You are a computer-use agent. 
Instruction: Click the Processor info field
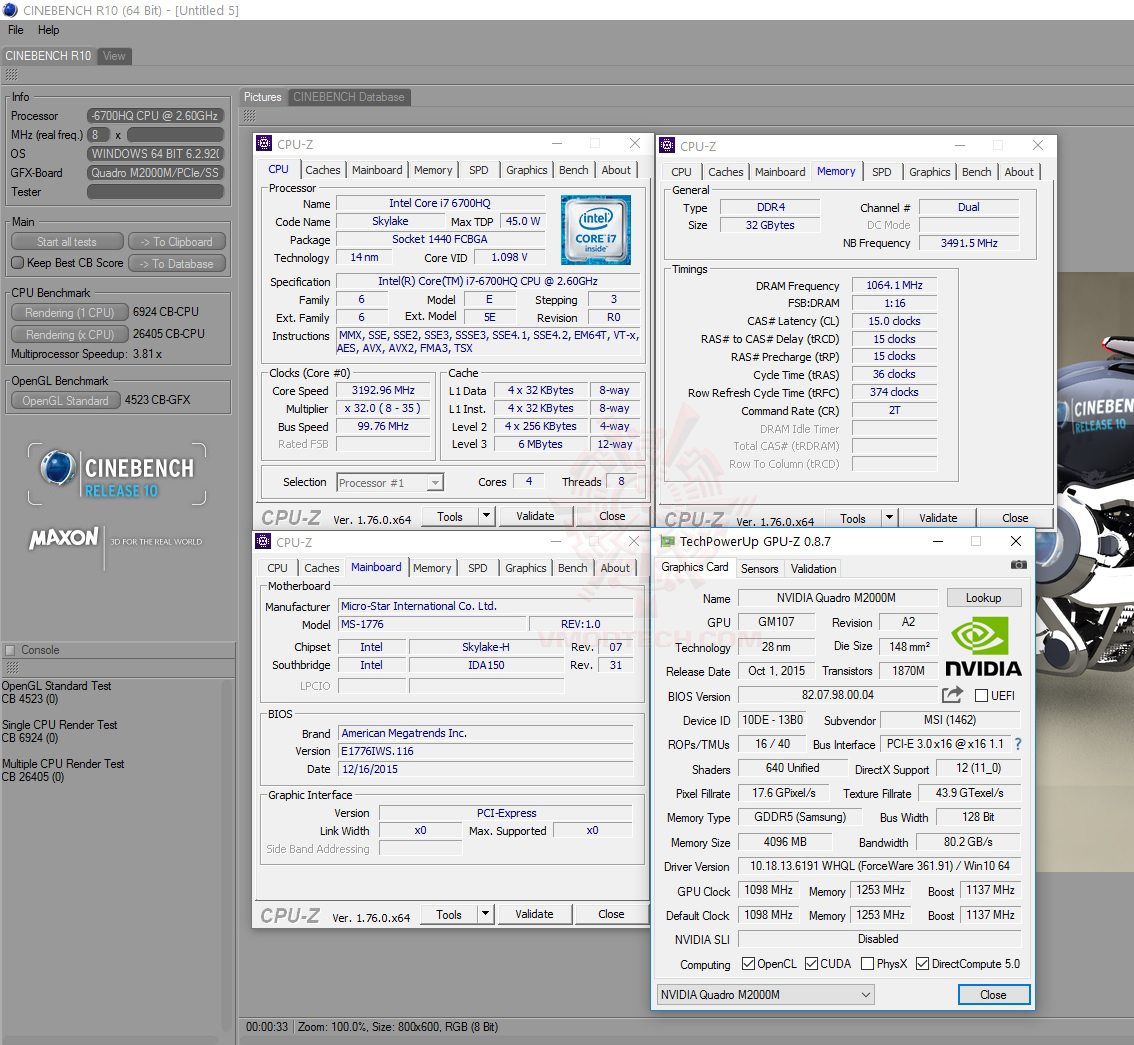155,116
